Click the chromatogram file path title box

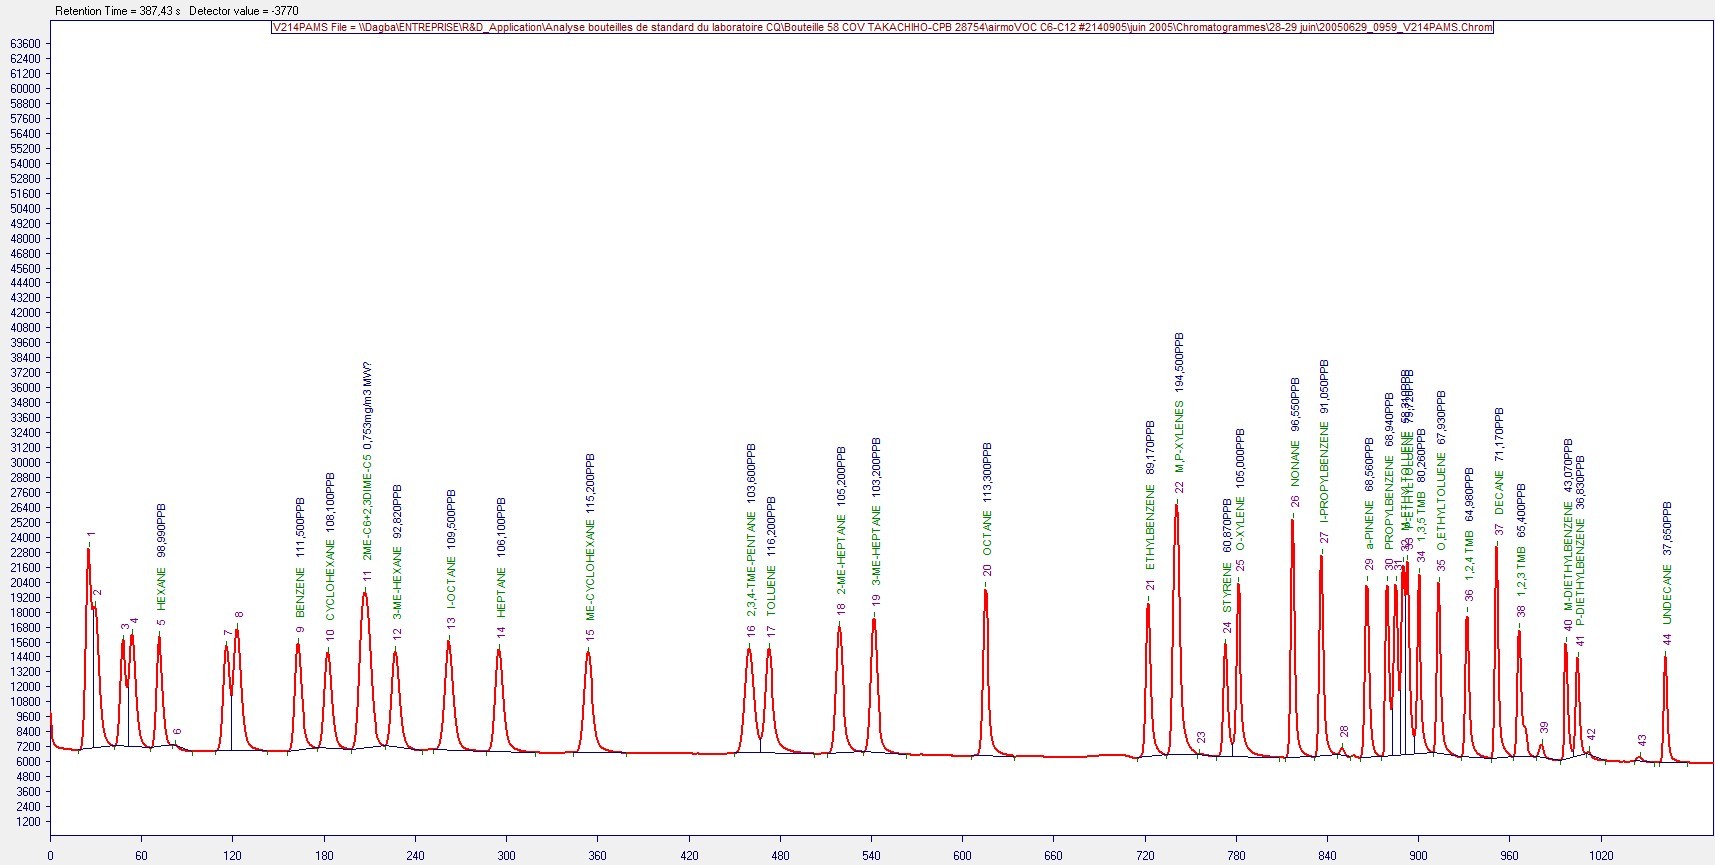(882, 27)
